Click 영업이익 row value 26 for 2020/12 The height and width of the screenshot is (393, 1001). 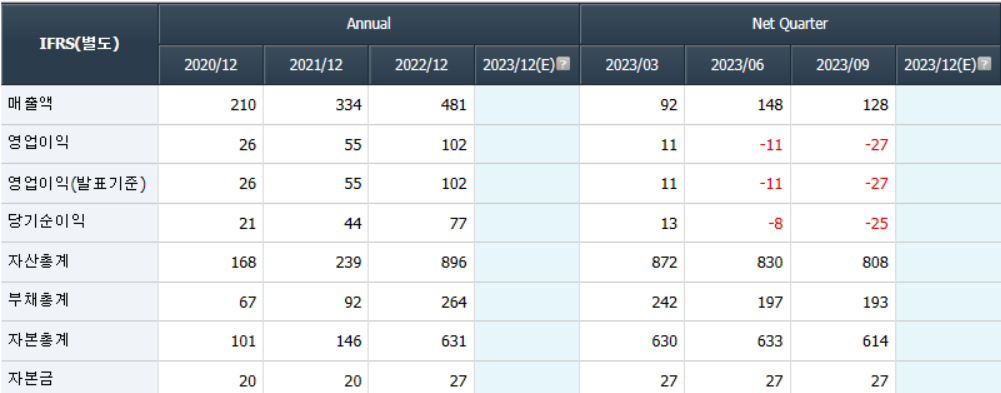(x=248, y=145)
